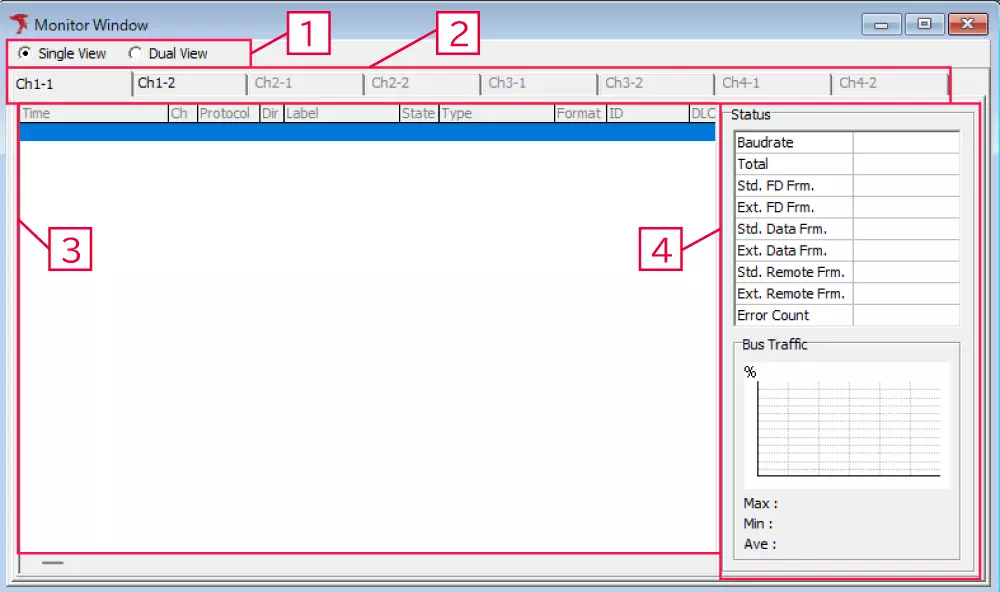Minimize the Monitor Window

point(881,25)
